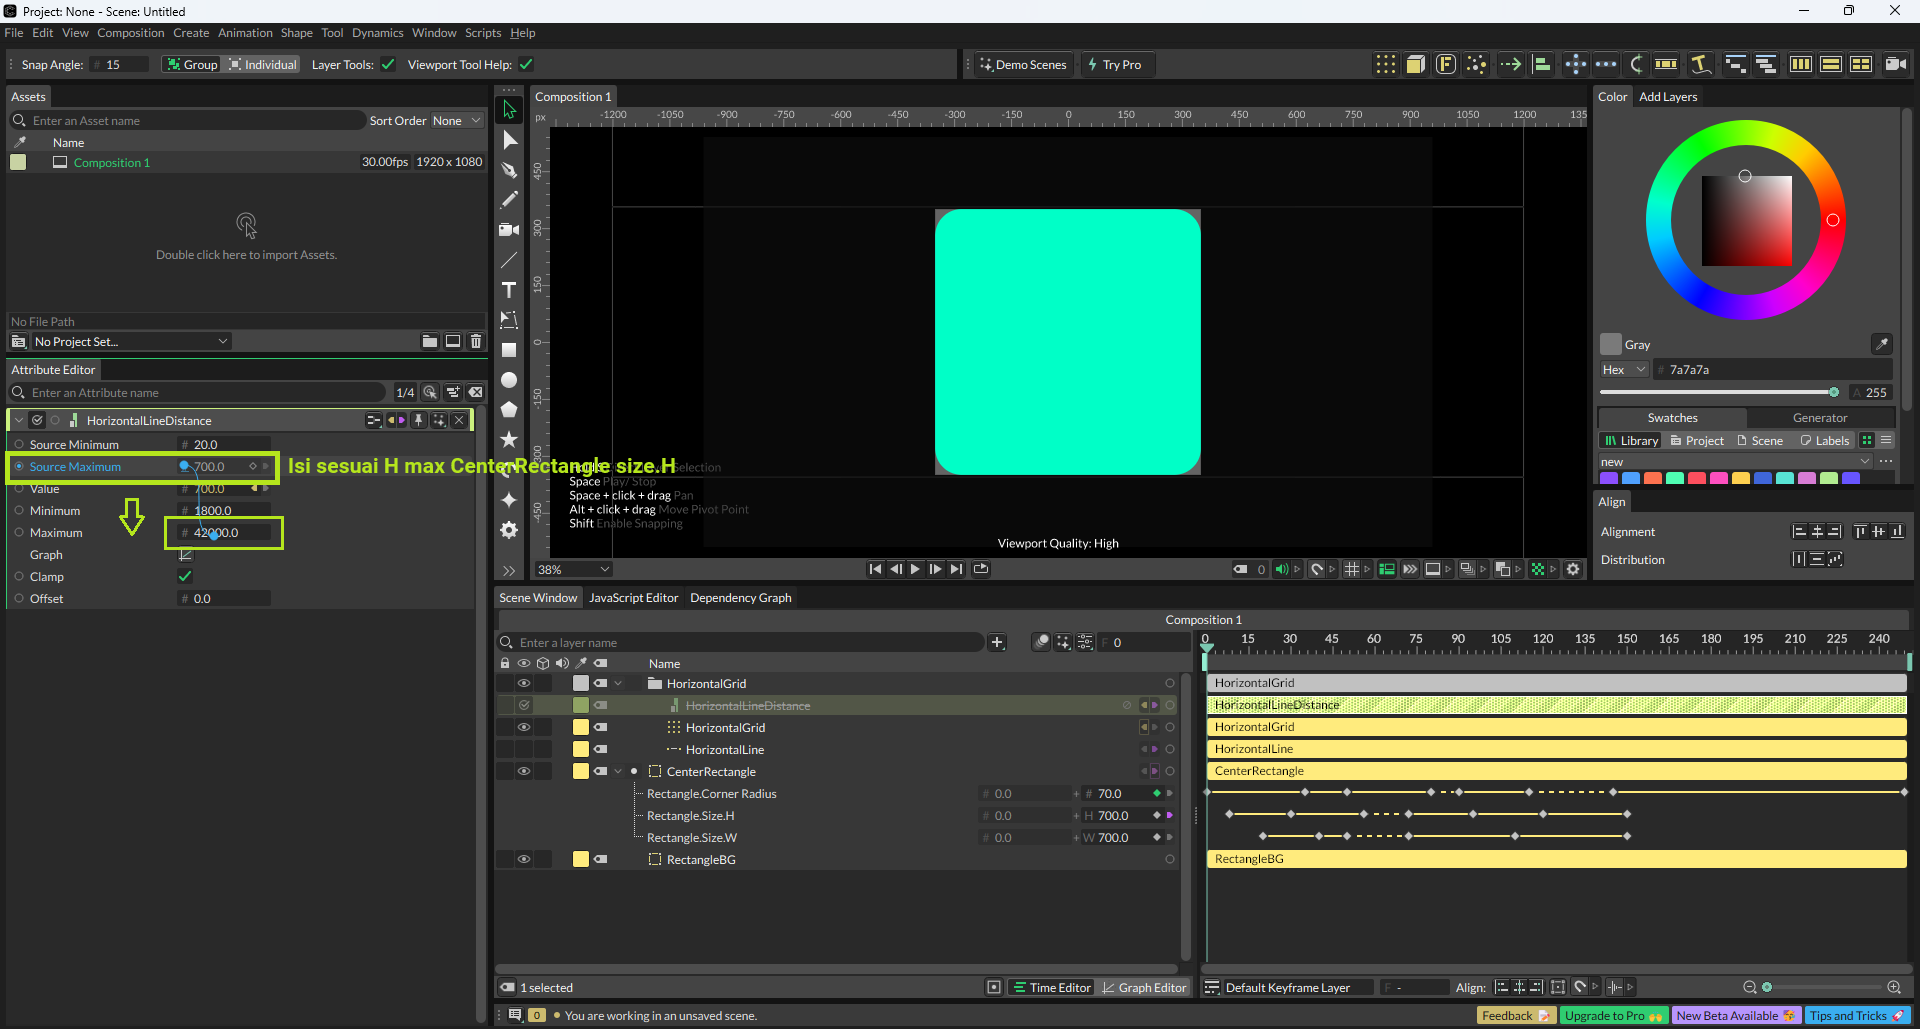Choose the Star shape tool

coord(509,440)
